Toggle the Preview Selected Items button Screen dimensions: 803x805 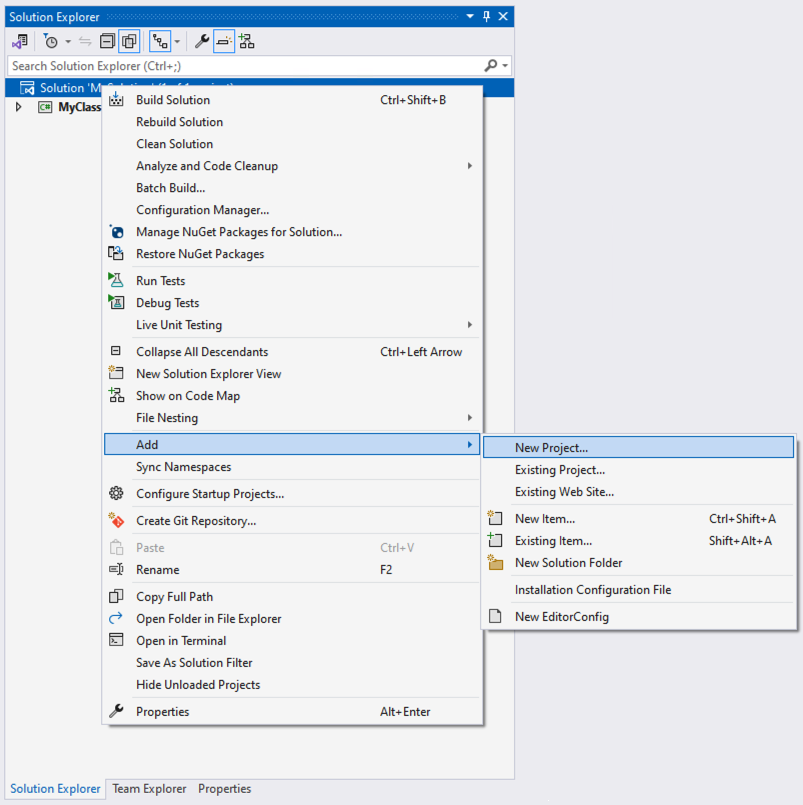(224, 41)
